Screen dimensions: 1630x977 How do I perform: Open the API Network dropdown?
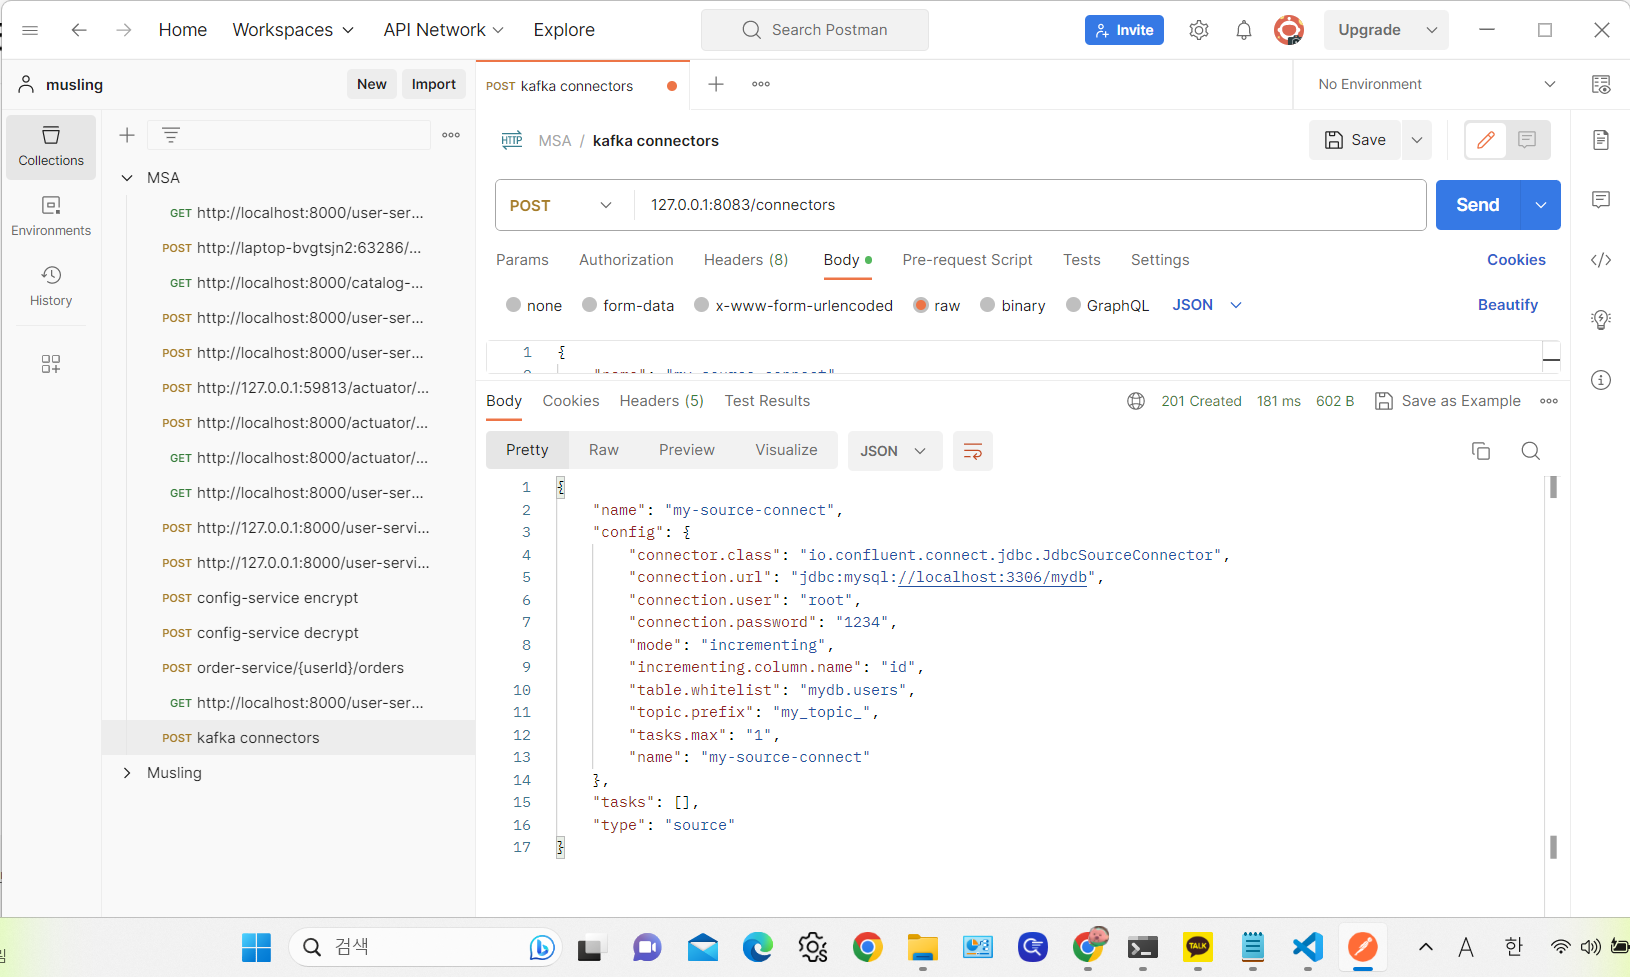coord(444,30)
